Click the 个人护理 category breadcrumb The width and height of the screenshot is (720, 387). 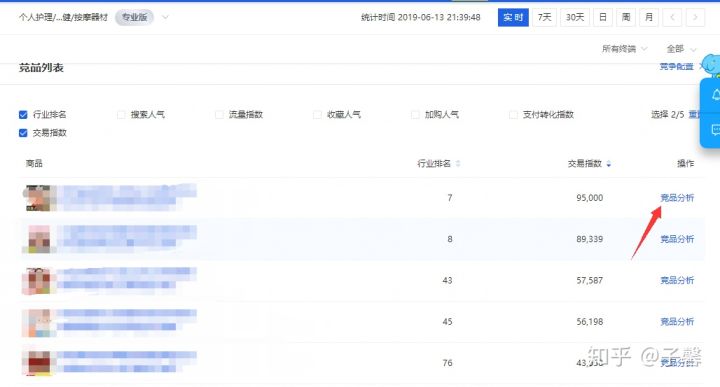pos(63,17)
